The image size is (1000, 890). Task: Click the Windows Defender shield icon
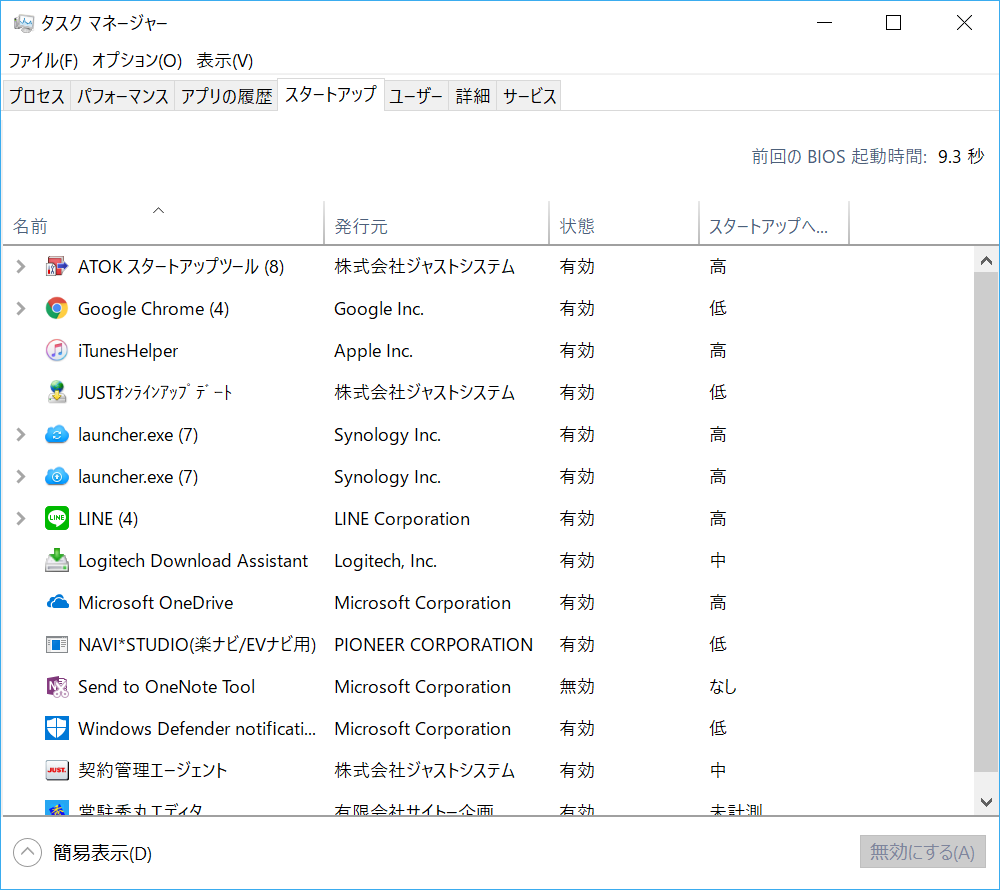(57, 728)
